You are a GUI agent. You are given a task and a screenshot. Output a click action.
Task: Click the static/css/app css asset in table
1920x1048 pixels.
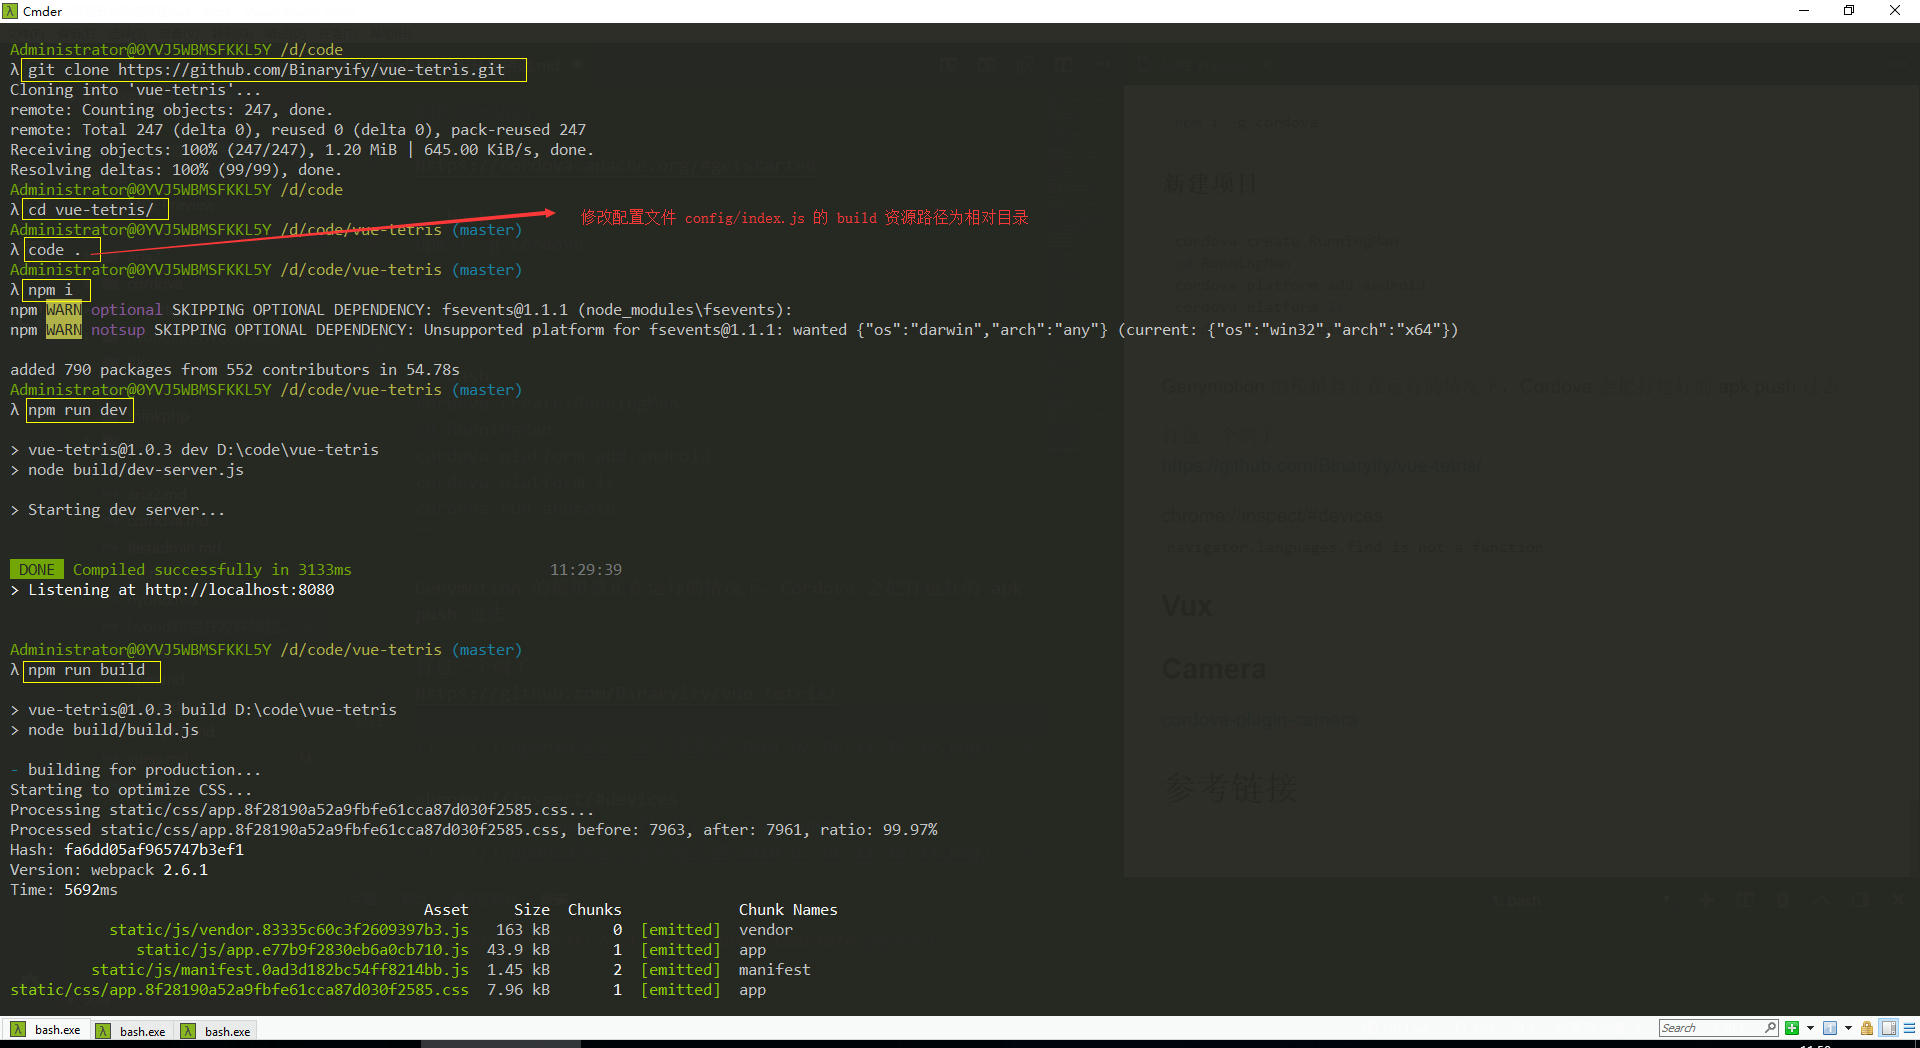coord(239,990)
